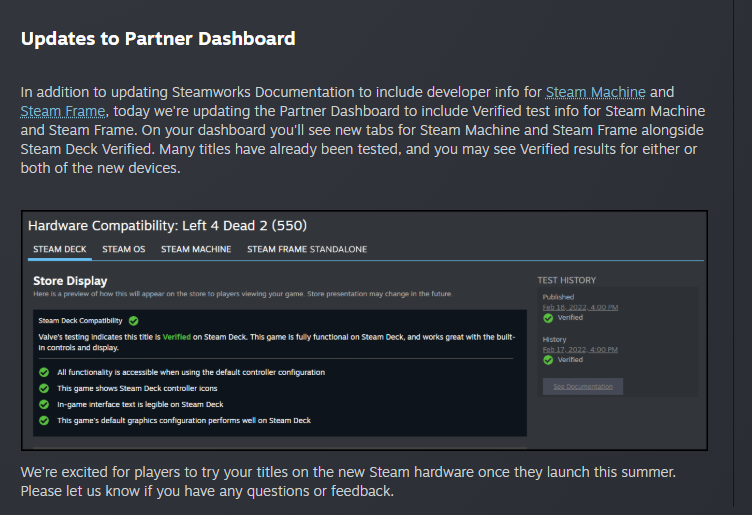Click the default graphics configuration performs well line
This screenshot has height=515, width=752.
pos(184,421)
